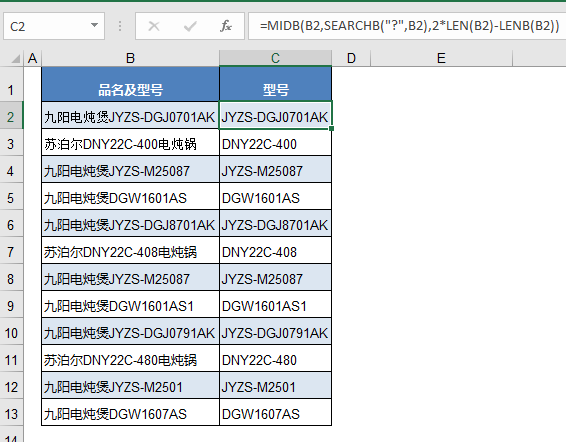
Task: Select cell 九阳电炖煲DGW1601AS1
Action: [130, 304]
